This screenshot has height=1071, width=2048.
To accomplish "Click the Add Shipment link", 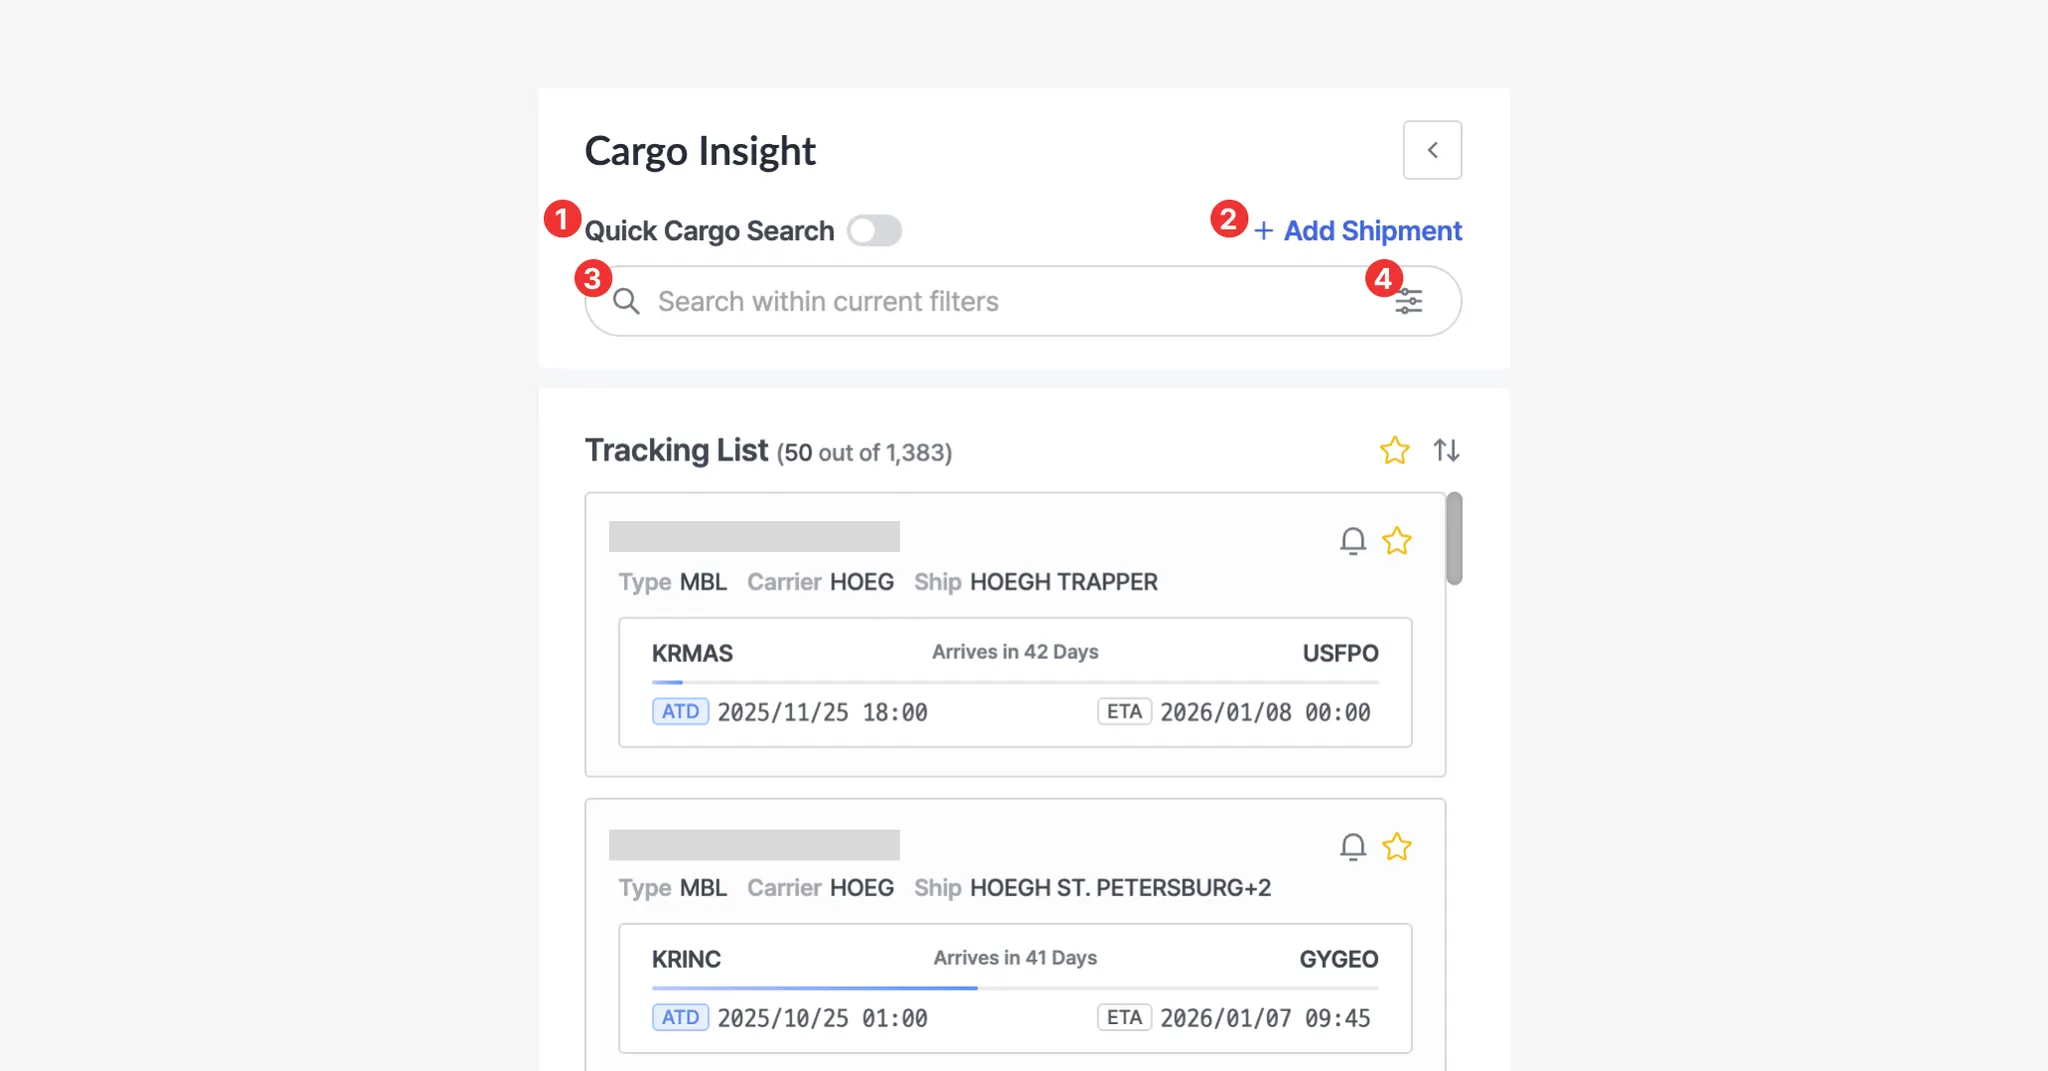I will coord(1372,231).
